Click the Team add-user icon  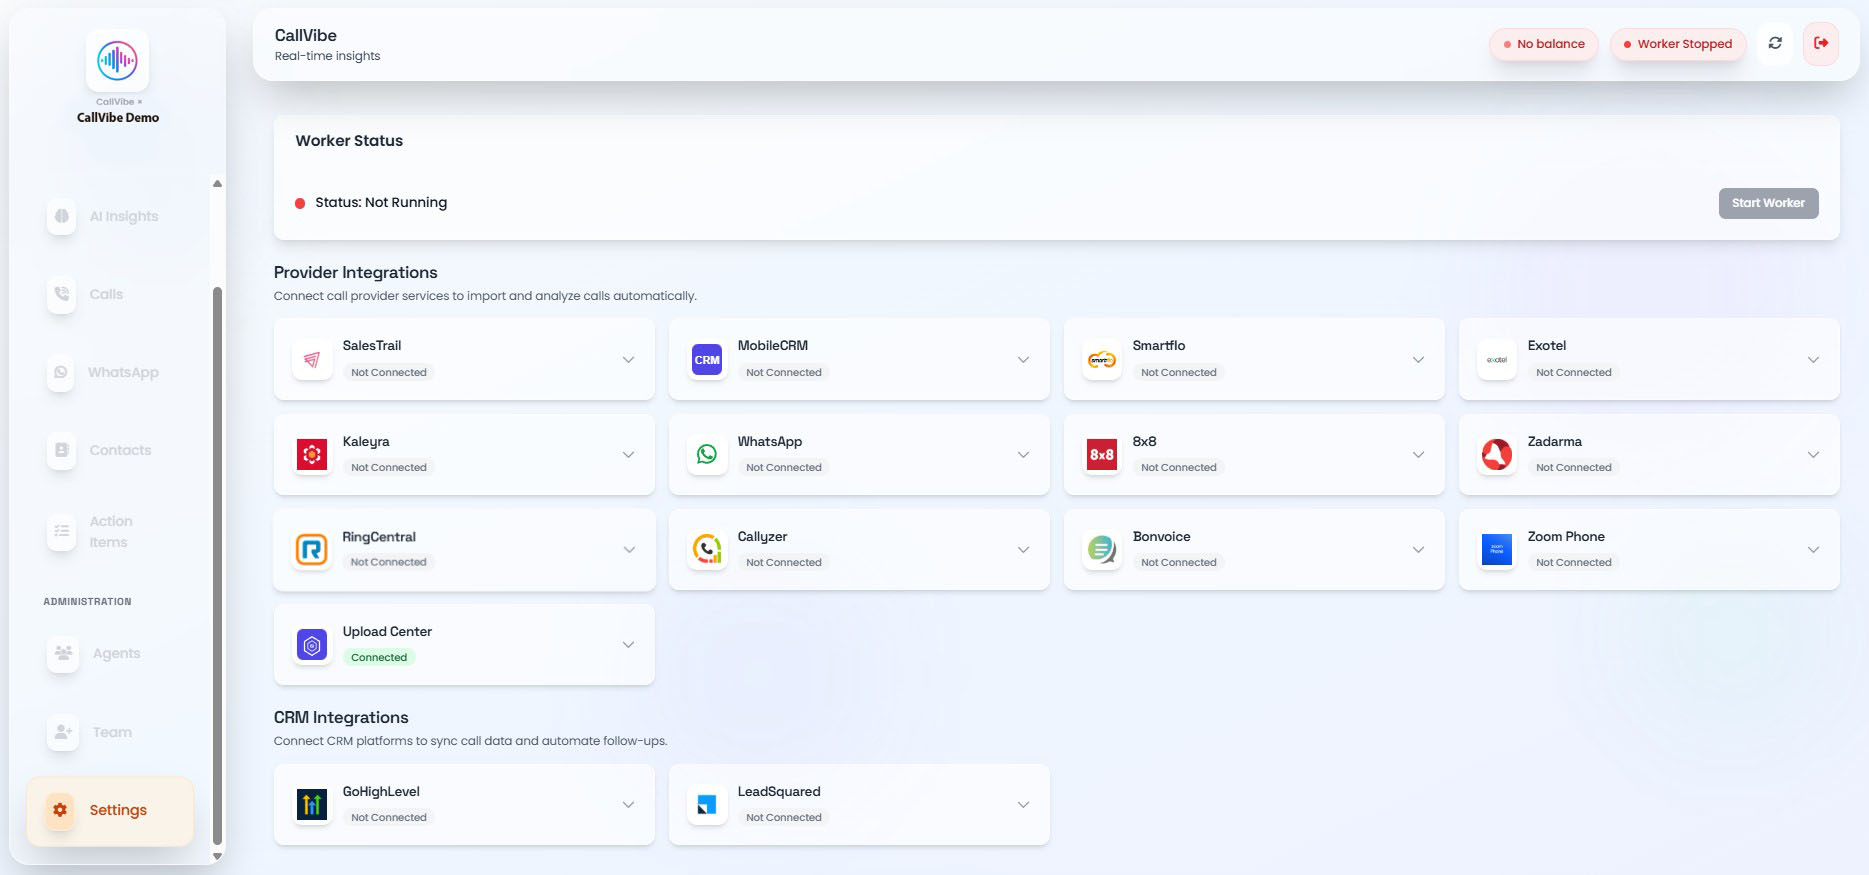pyautogui.click(x=63, y=732)
